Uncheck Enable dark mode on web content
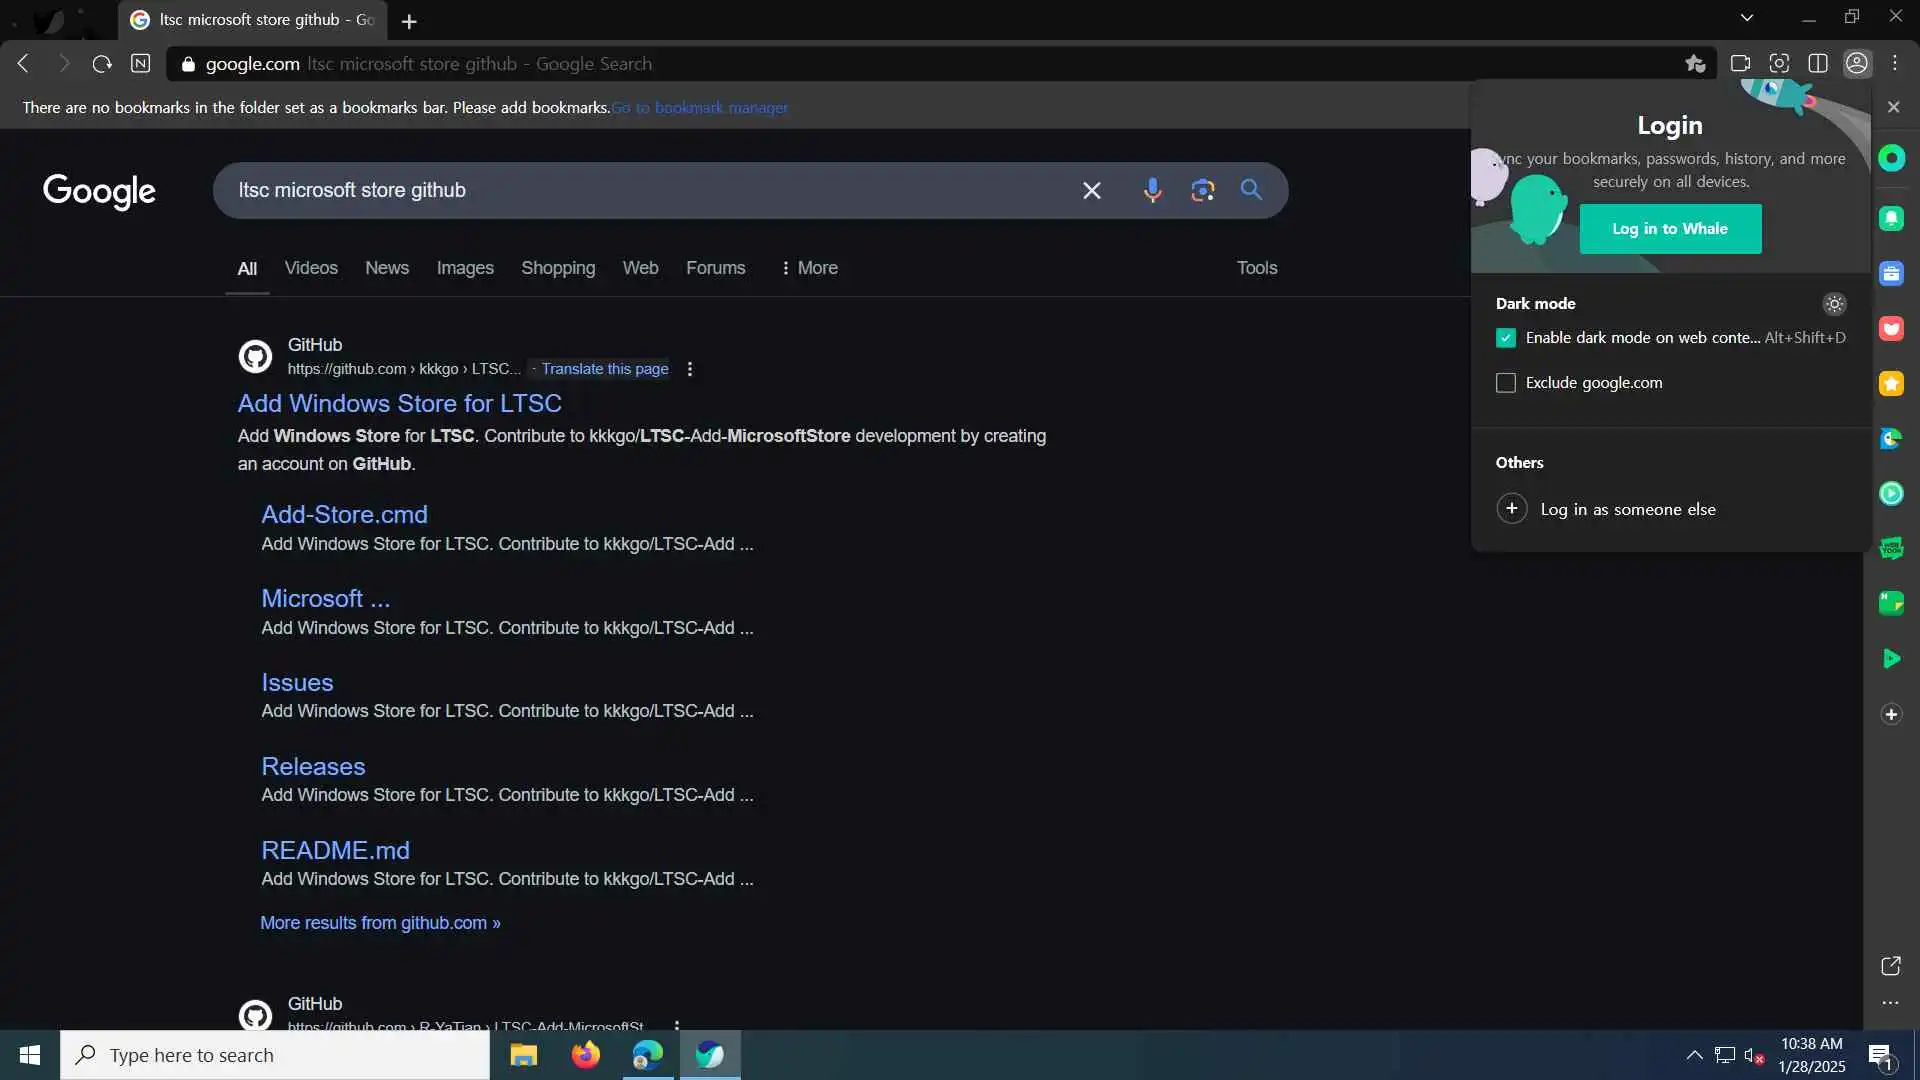This screenshot has height=1080, width=1920. (x=1506, y=338)
